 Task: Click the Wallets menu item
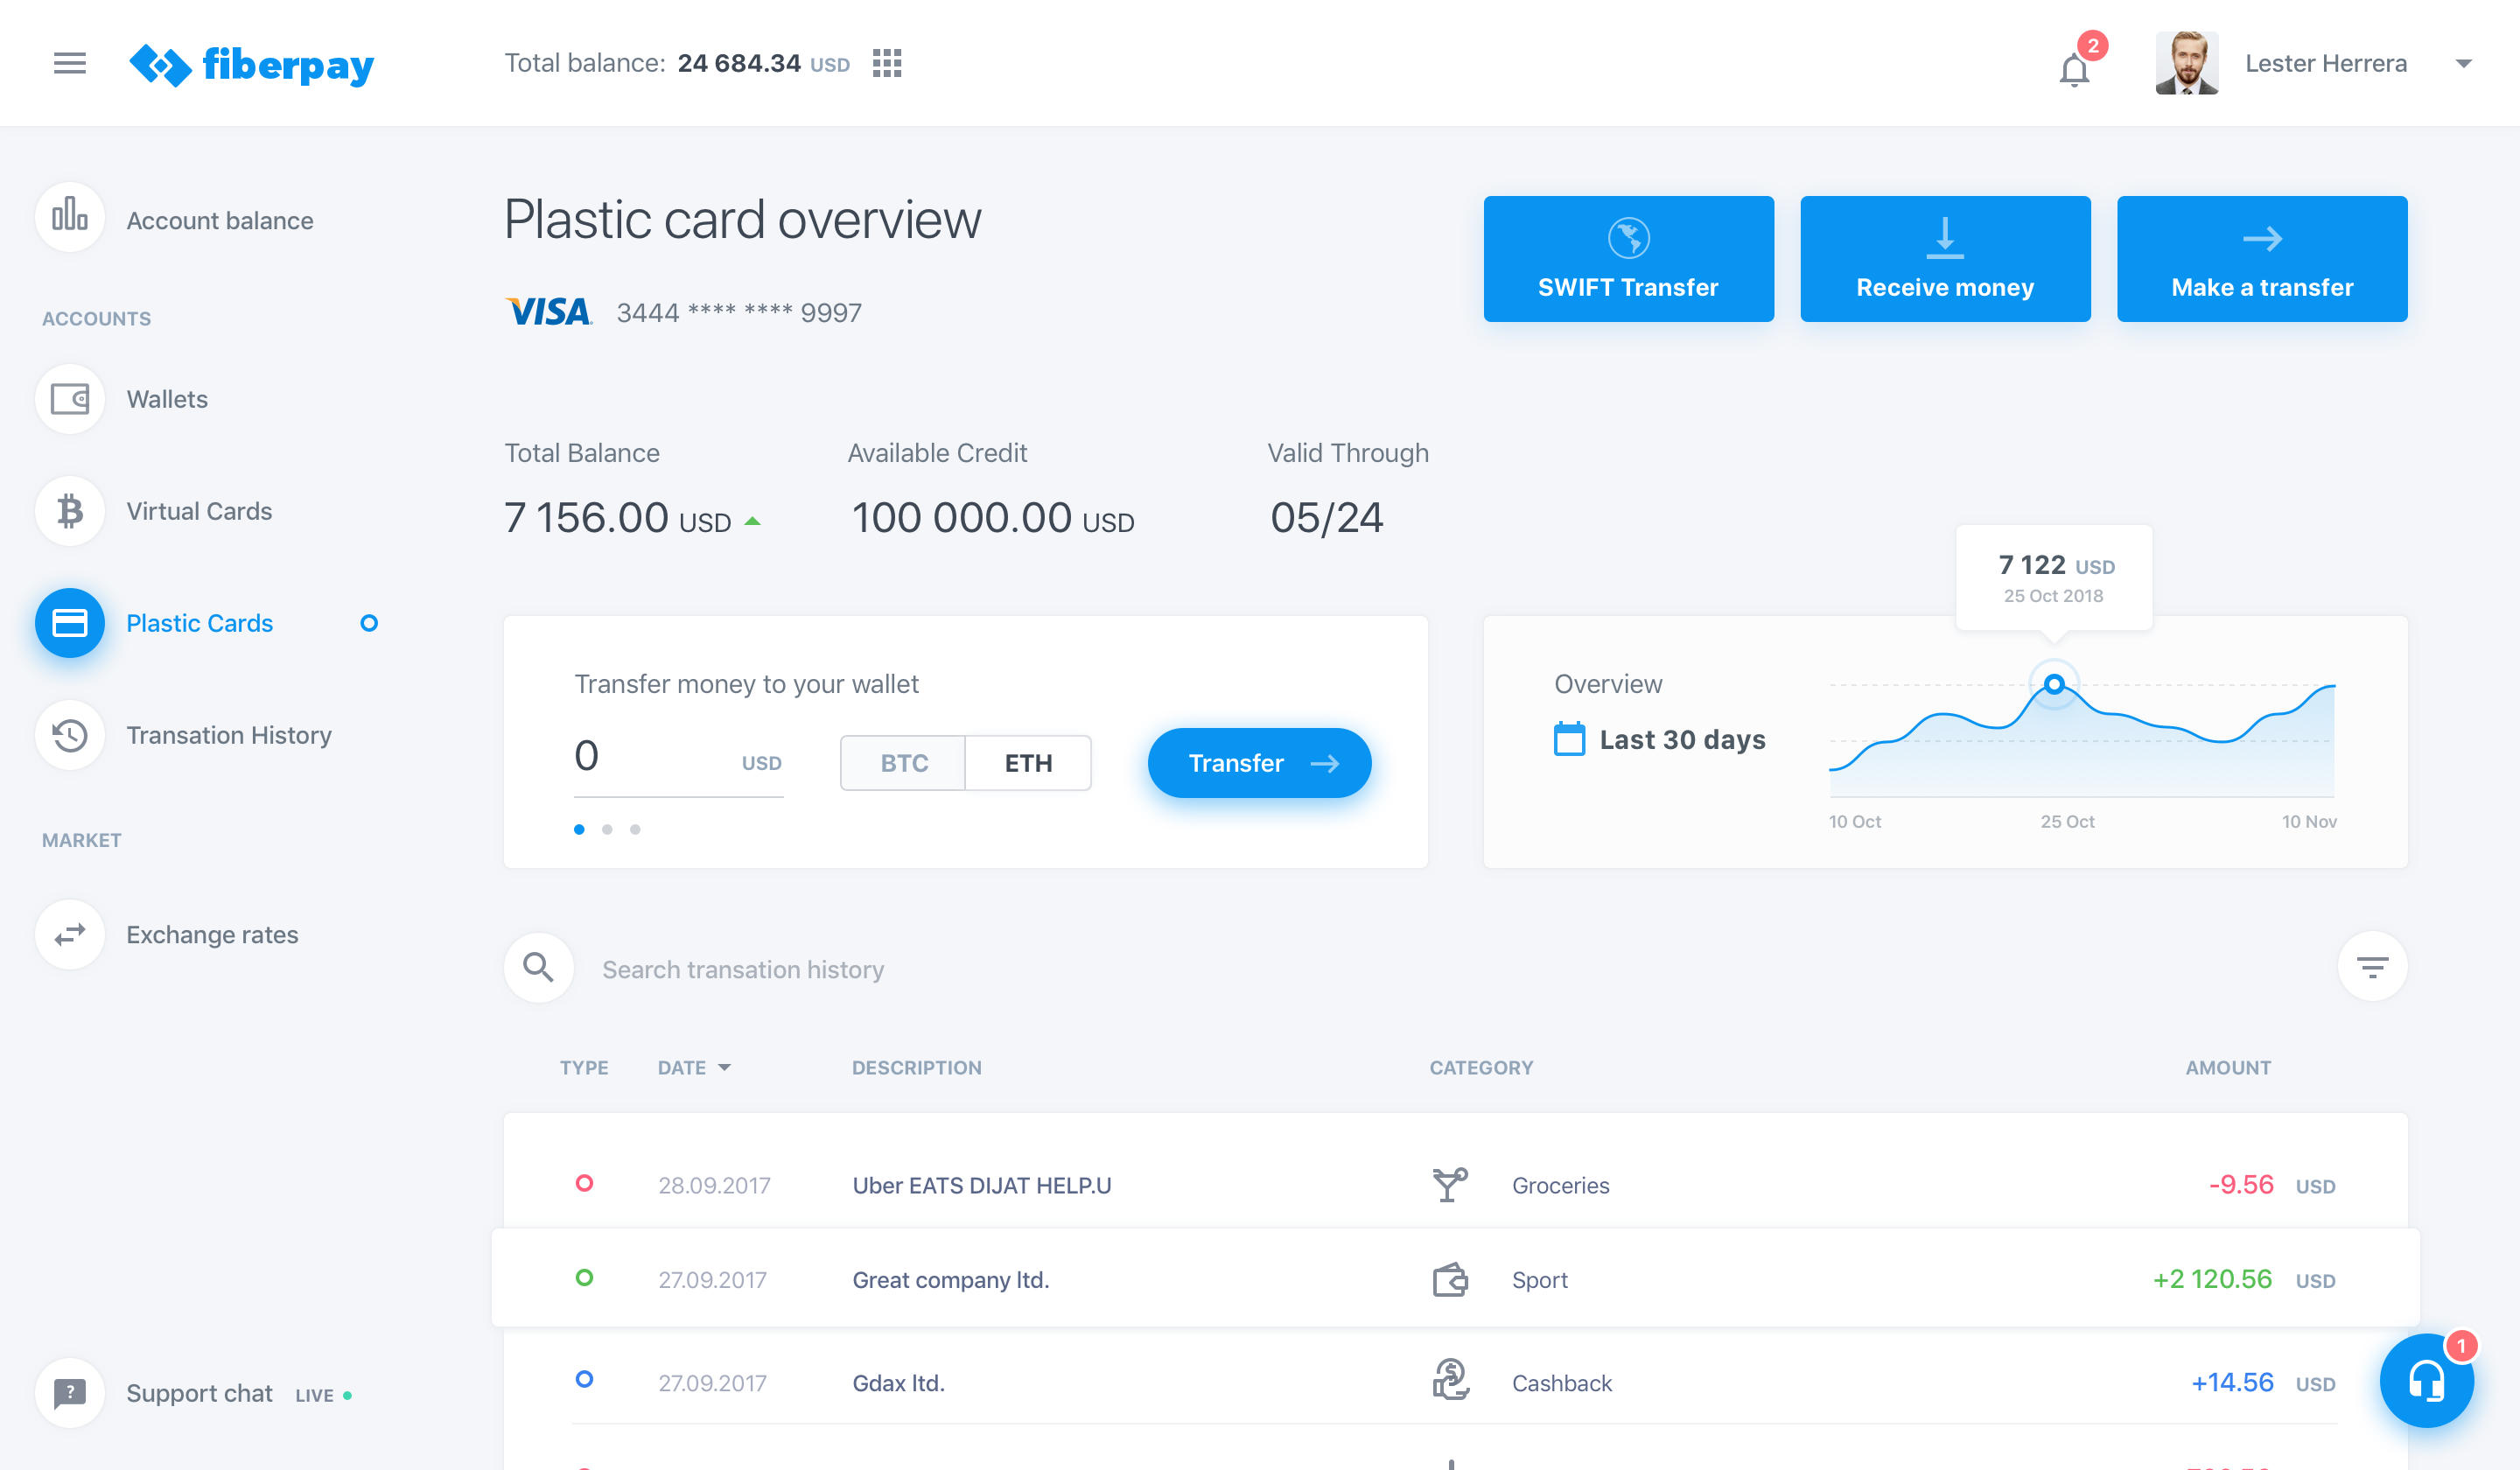coord(166,399)
